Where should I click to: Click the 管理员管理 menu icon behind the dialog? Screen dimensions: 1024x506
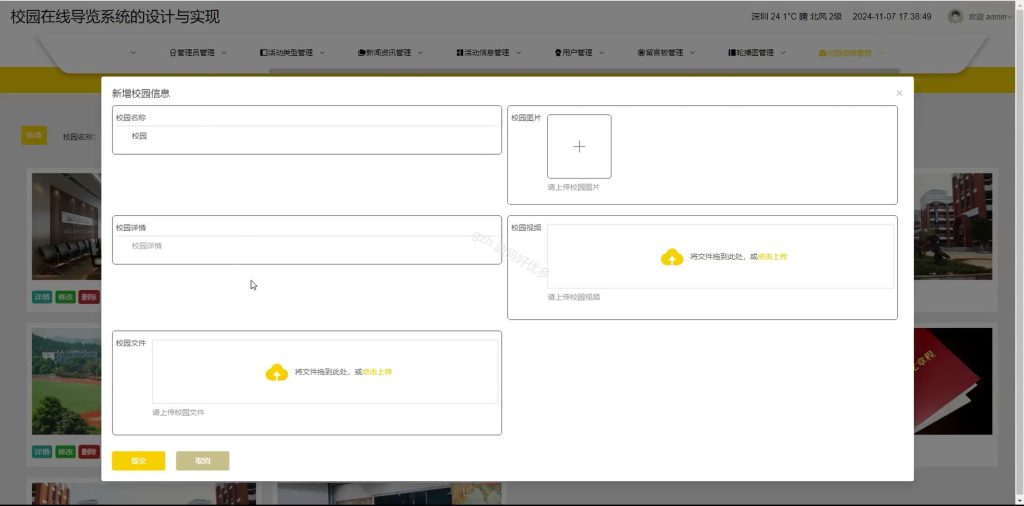(x=172, y=53)
